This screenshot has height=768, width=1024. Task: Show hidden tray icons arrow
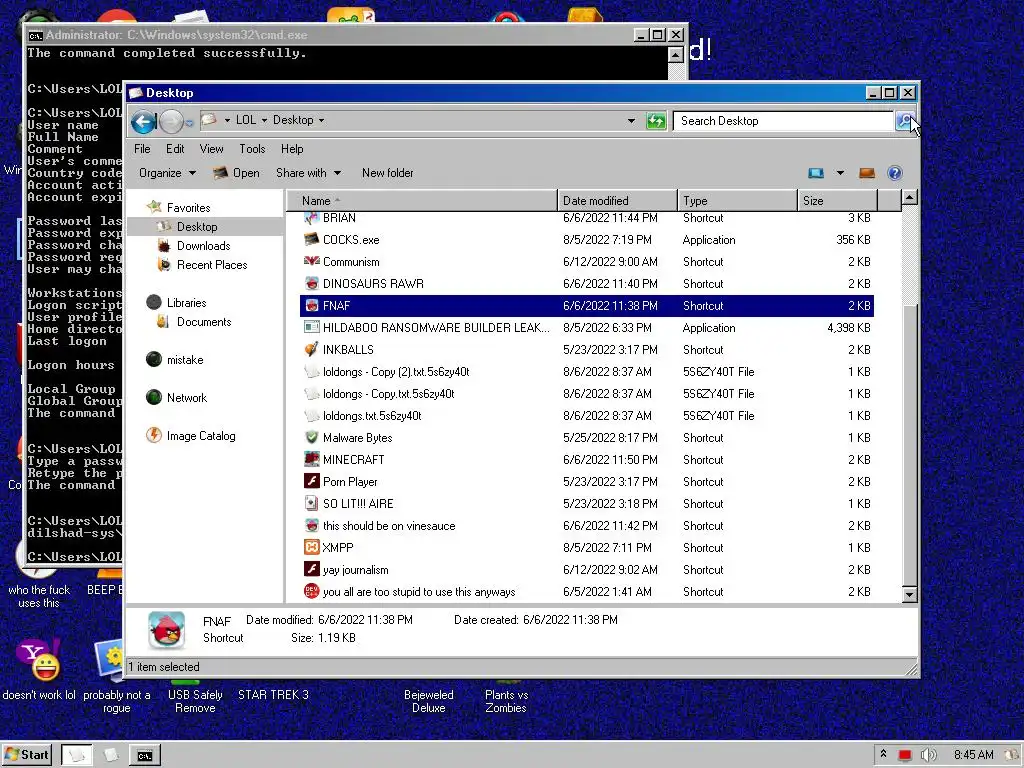coord(883,754)
